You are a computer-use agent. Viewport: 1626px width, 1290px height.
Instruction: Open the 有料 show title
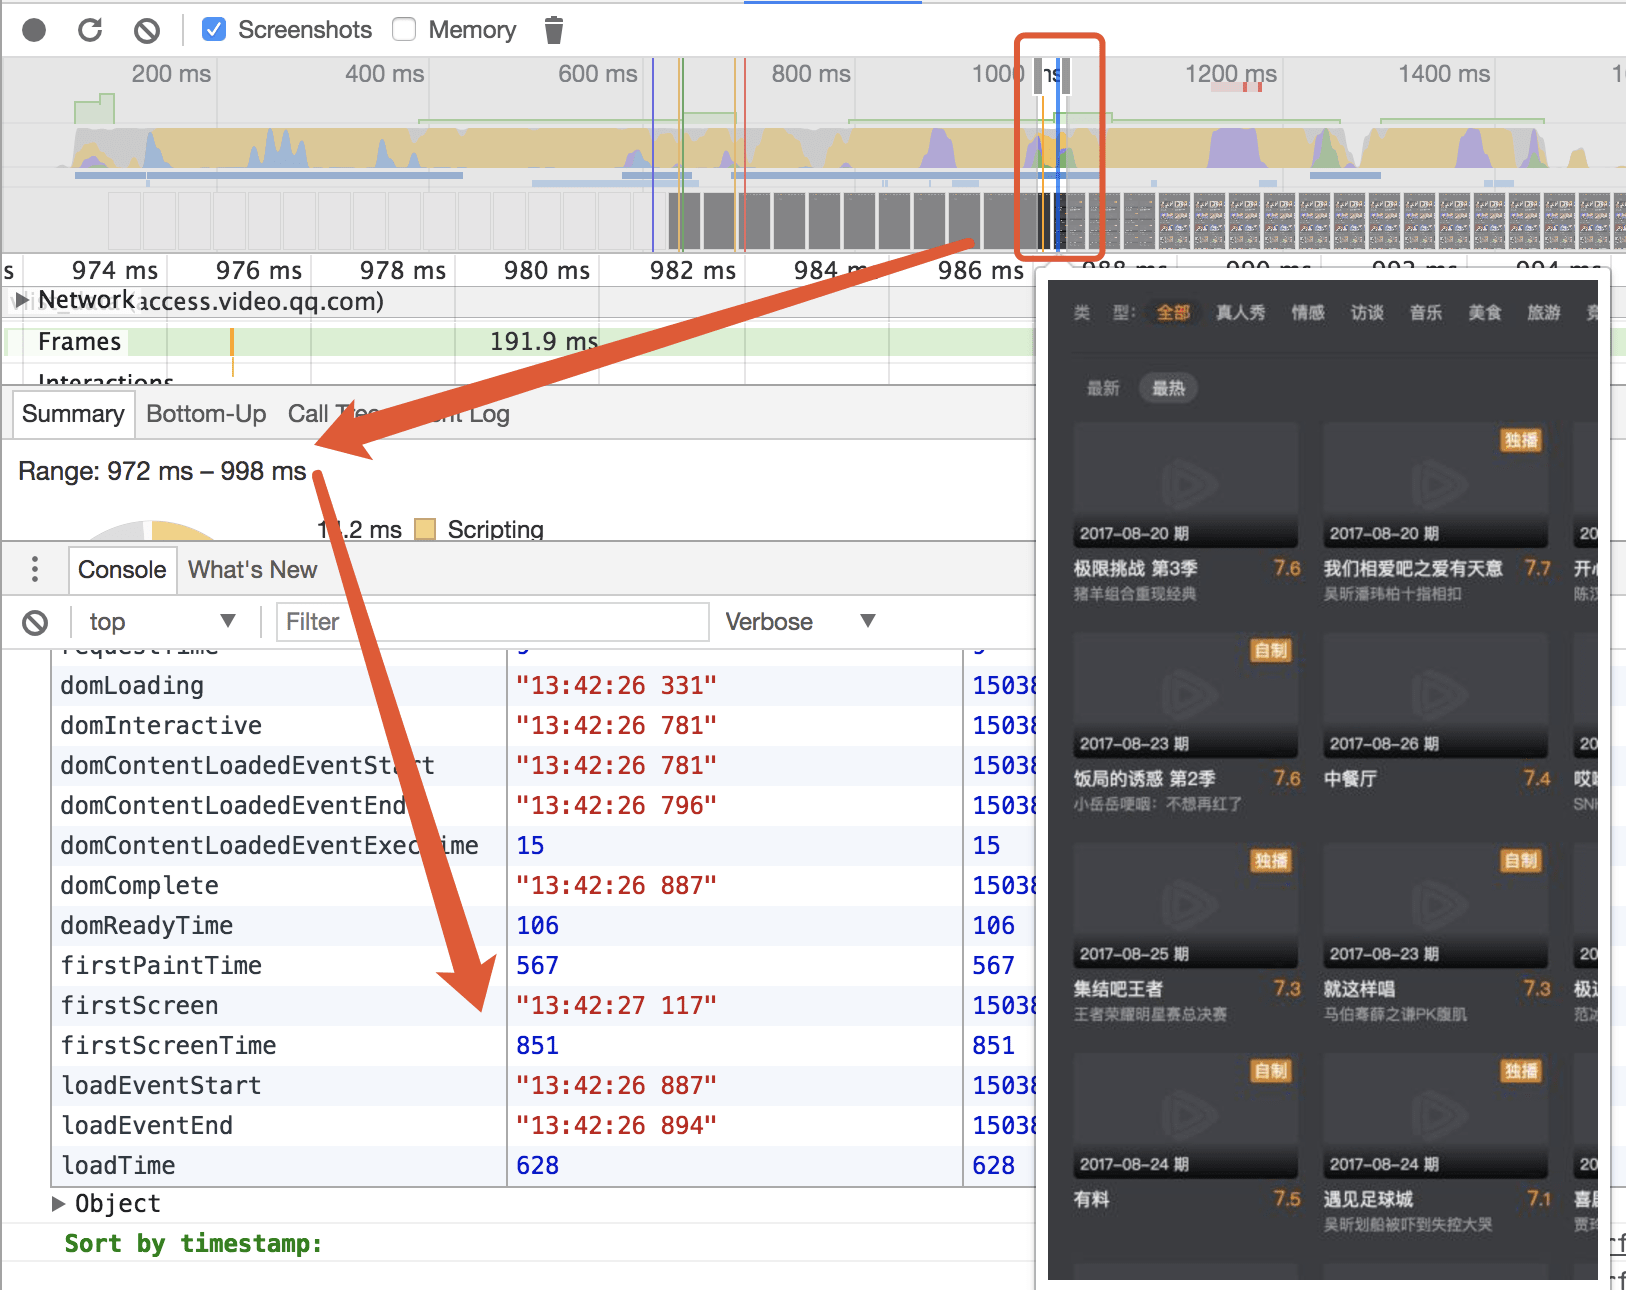coord(1091,1198)
